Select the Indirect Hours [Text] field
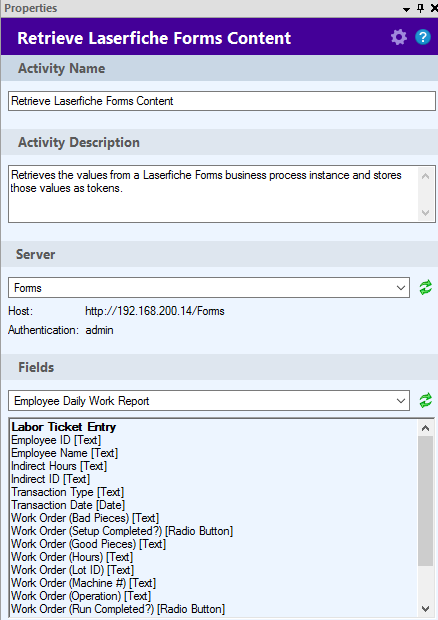The height and width of the screenshot is (620, 438). click(59, 466)
